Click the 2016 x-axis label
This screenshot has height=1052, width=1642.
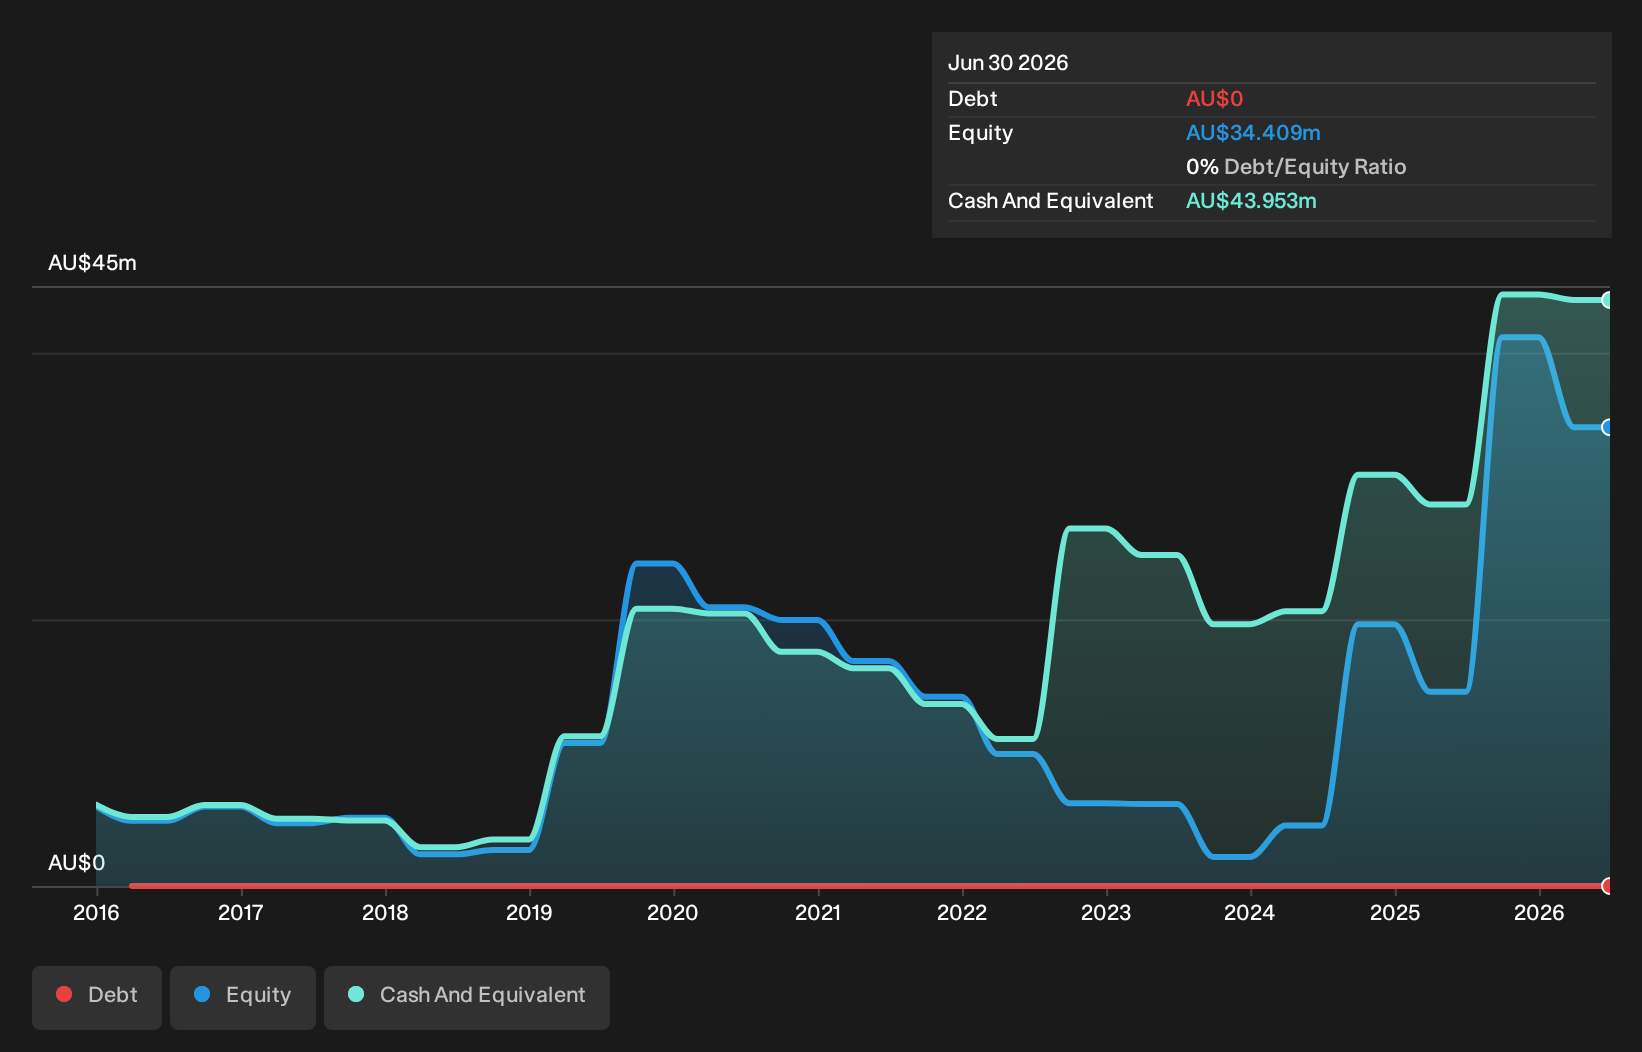tap(96, 912)
